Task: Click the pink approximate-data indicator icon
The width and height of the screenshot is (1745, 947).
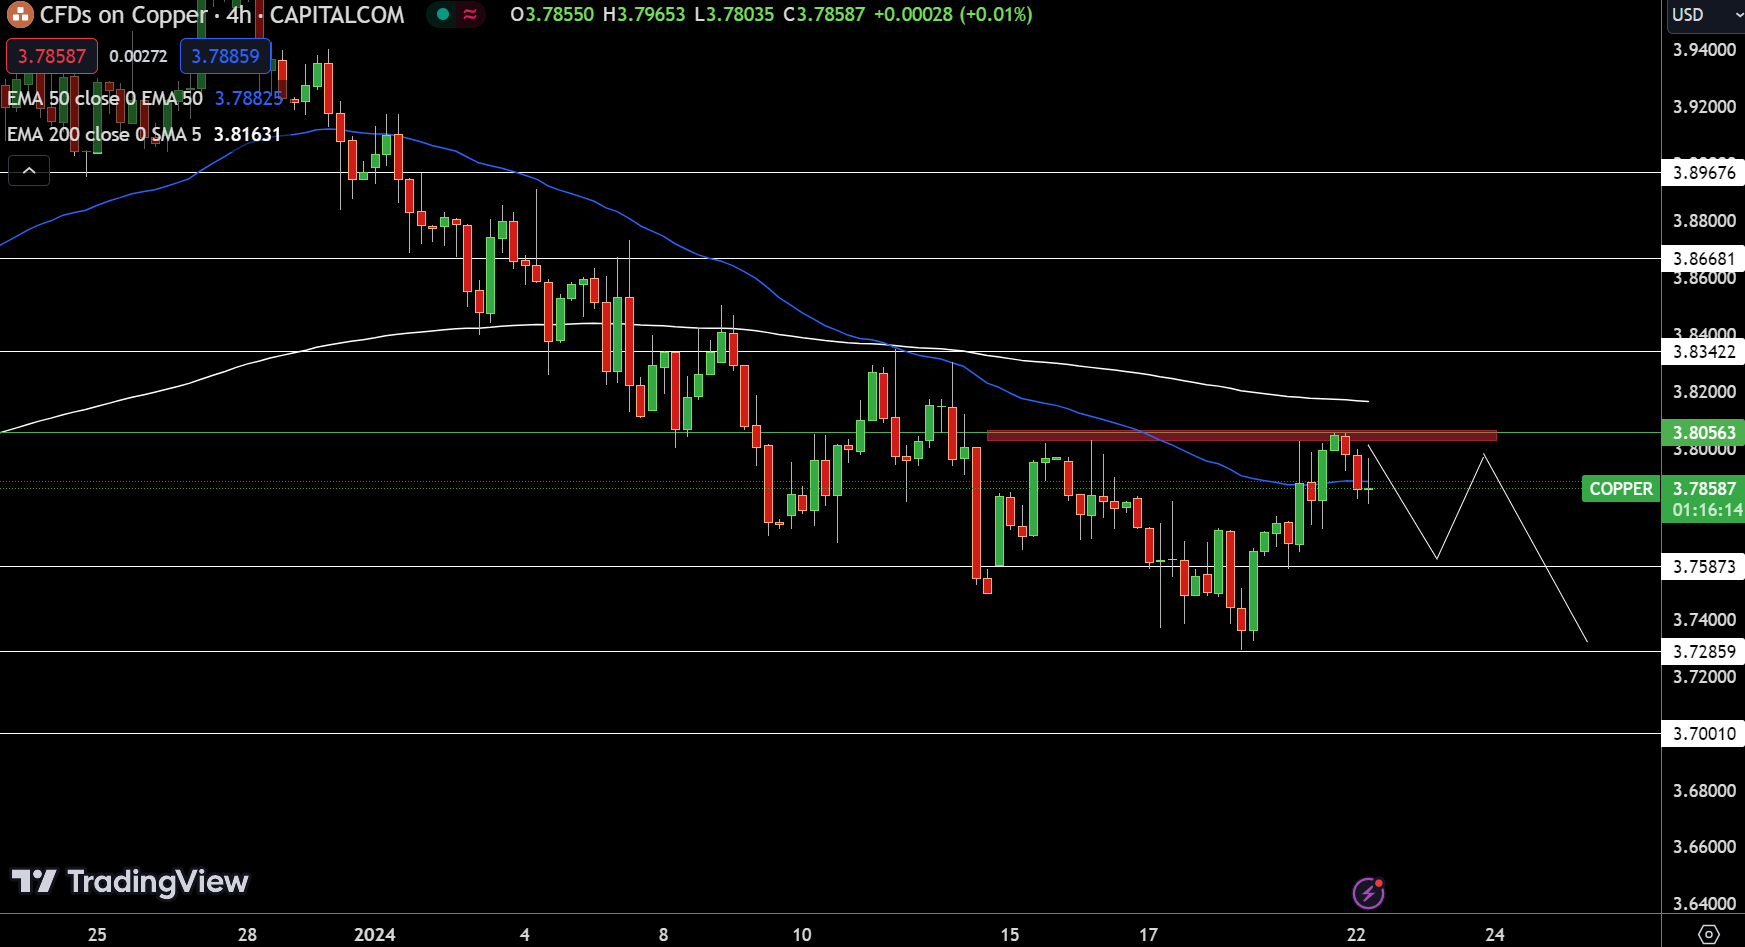Action: pos(470,15)
